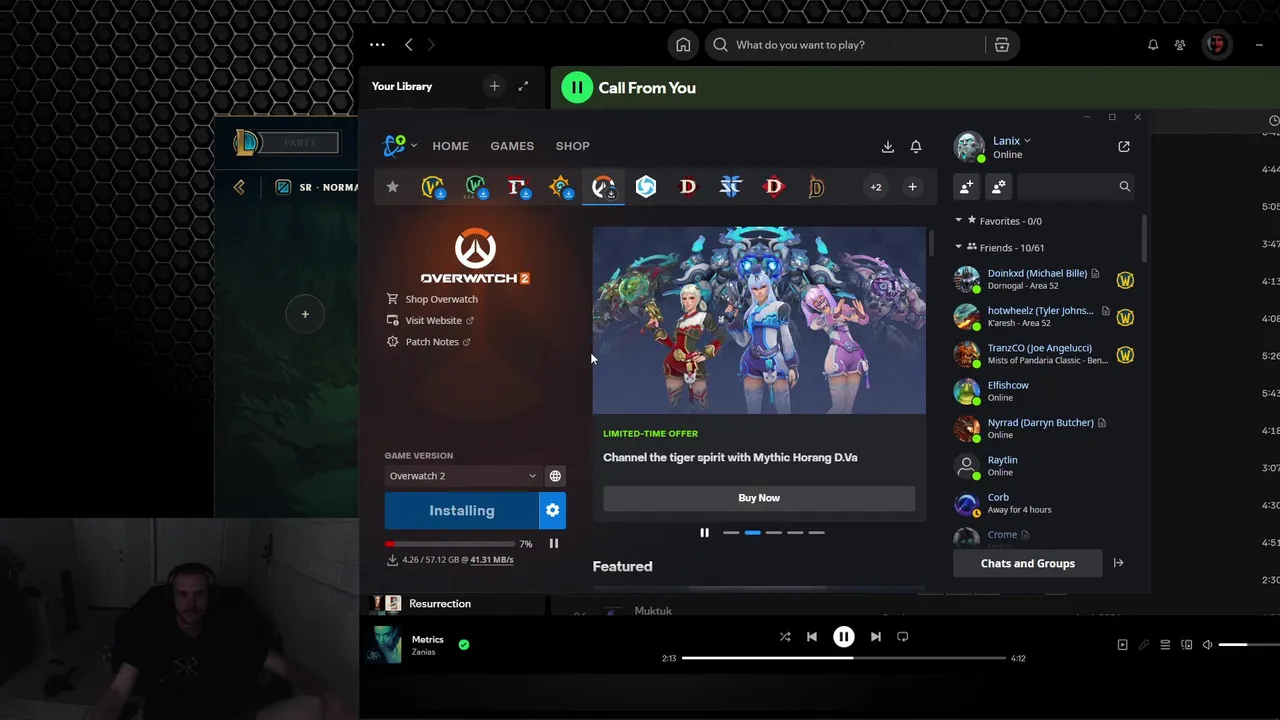Image resolution: width=1280 pixels, height=720 pixels.
Task: Skip to previous track in Spotify
Action: 812,637
